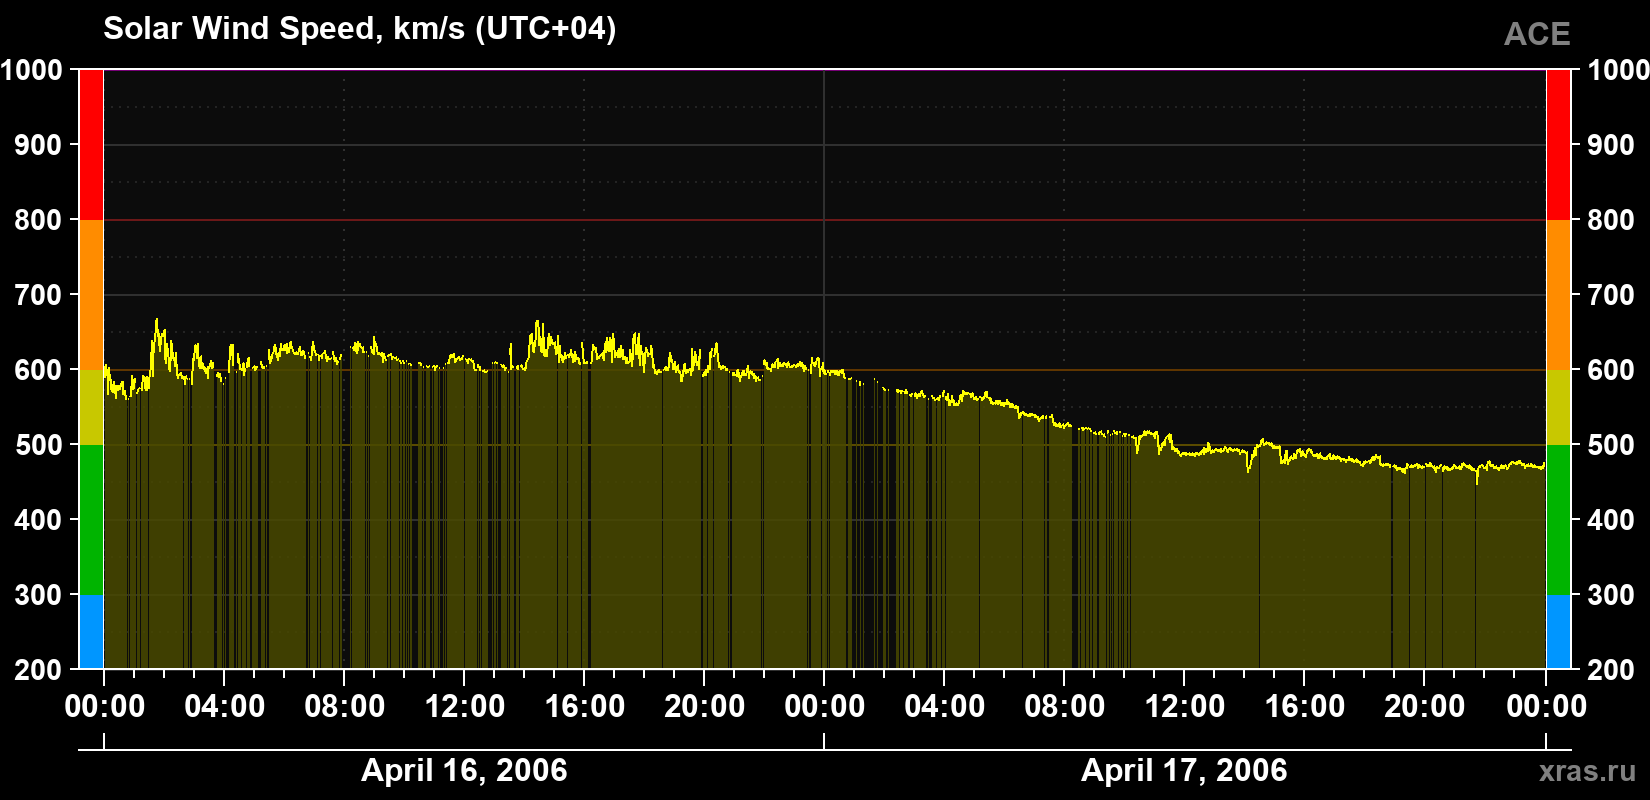Click the green color band on left scale
The width and height of the screenshot is (1650, 800).
[x=91, y=520]
